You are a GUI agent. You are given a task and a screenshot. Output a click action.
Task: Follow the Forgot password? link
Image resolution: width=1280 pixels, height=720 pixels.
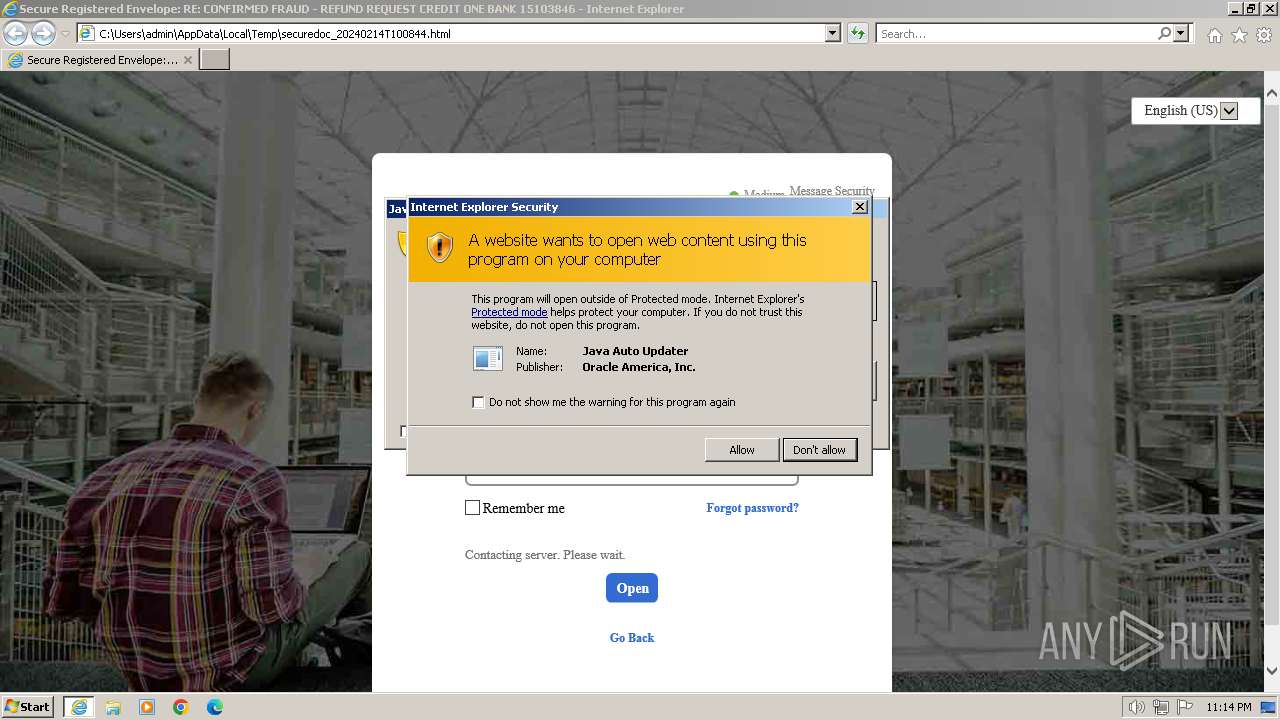[752, 508]
